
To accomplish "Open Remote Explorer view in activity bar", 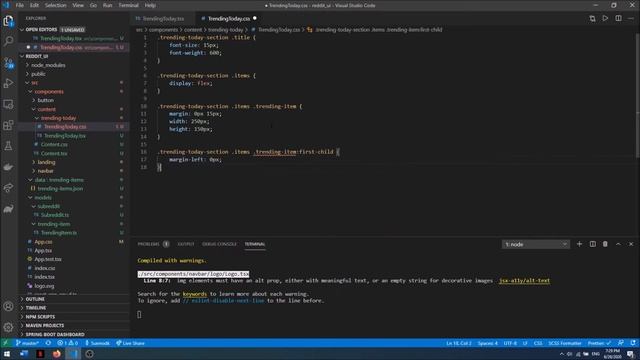I will (8, 104).
